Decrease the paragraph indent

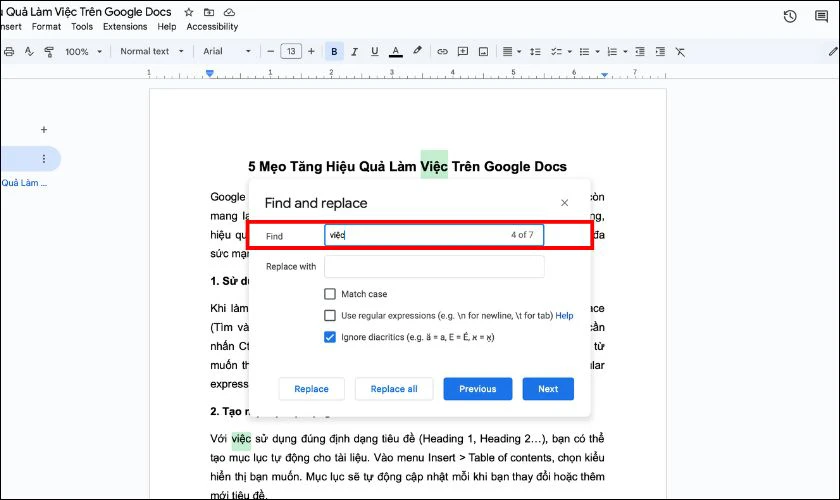(640, 51)
